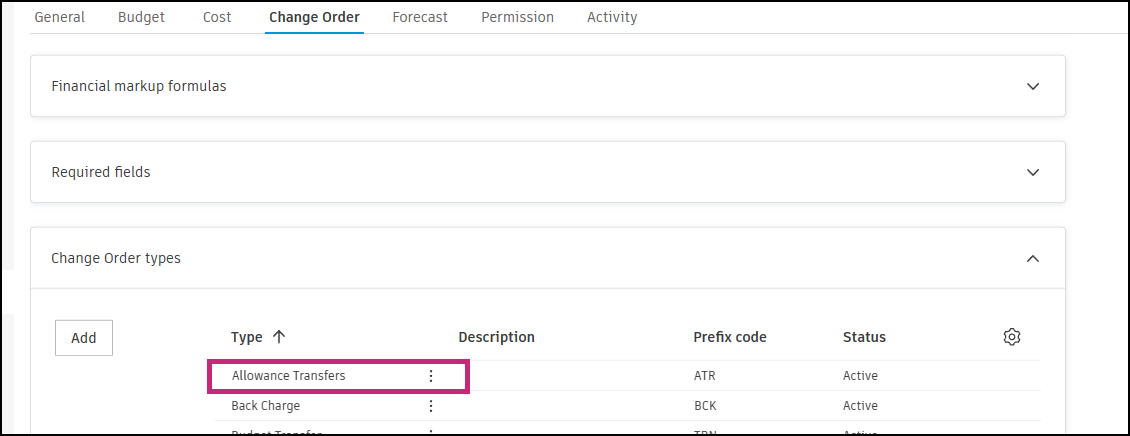
Task: Switch to the General tab
Action: click(x=60, y=17)
